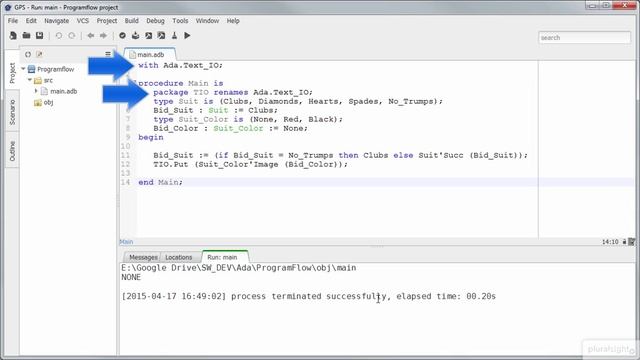This screenshot has height=360, width=640.
Task: Show the Scenario side panel tab
Action: tap(12, 112)
